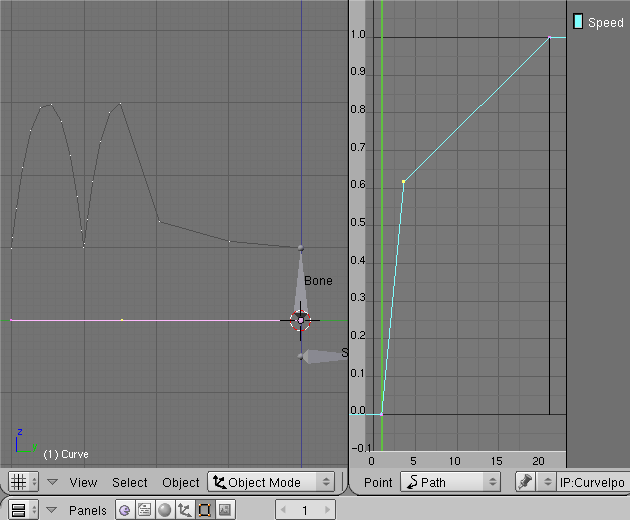Open the Panels menu

click(88, 510)
